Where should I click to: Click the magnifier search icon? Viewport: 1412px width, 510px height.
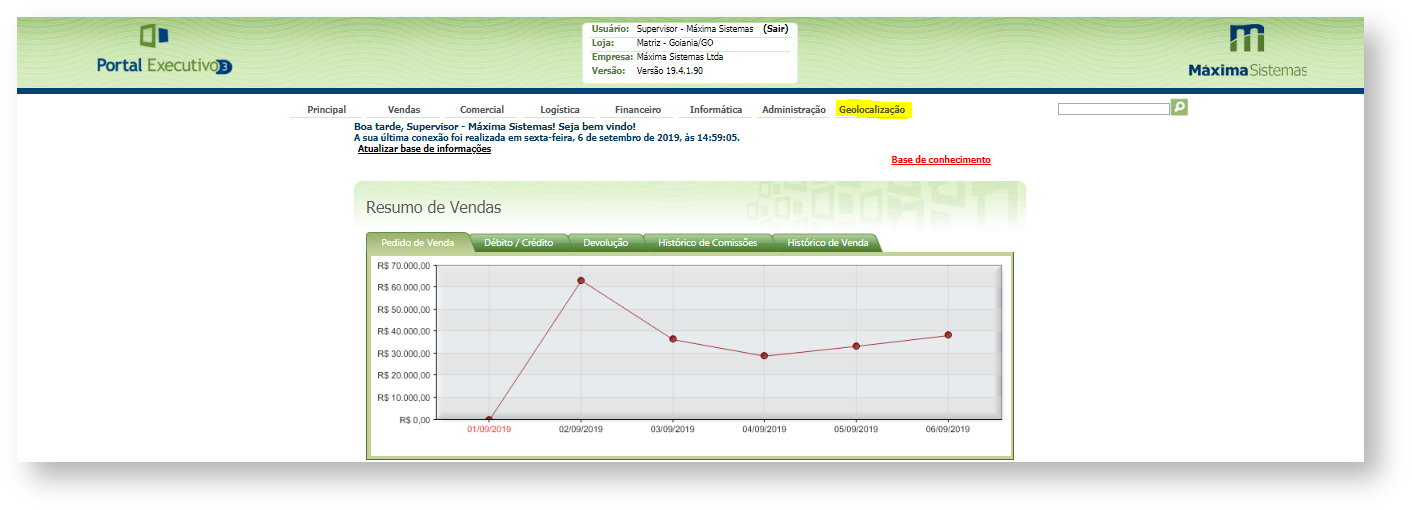pyautogui.click(x=1179, y=107)
